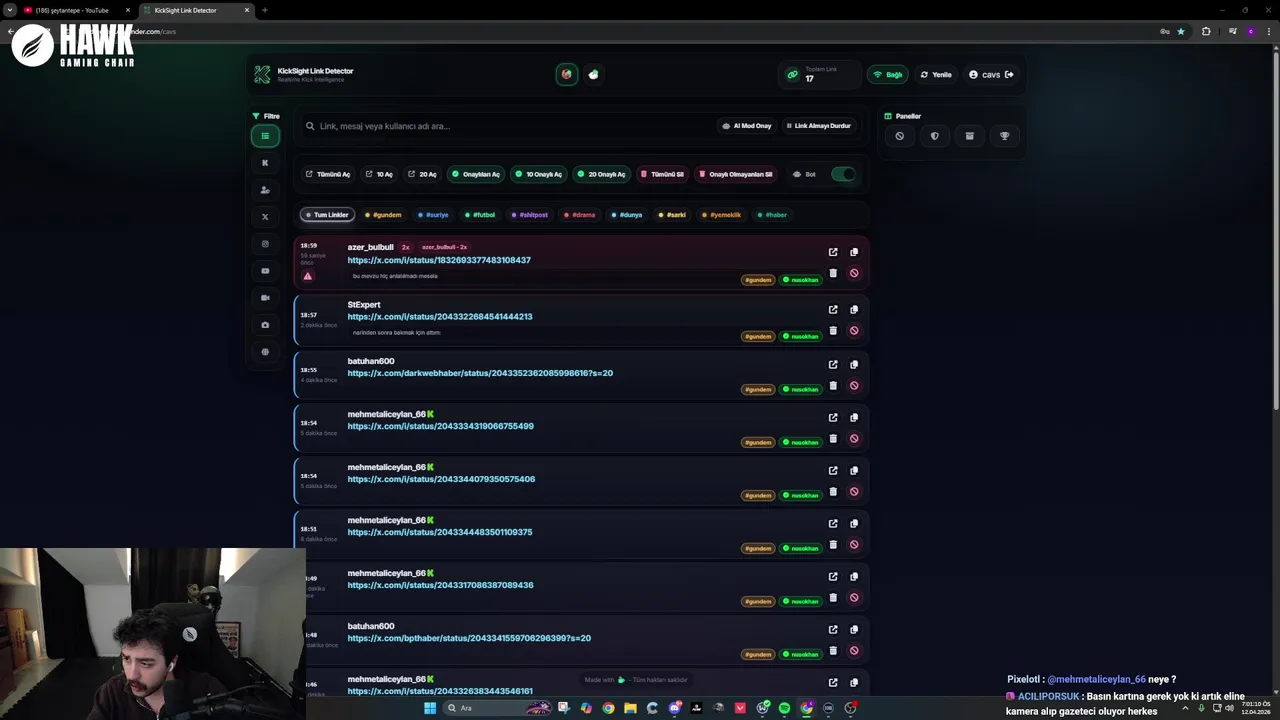Click 10 Onaylı Aç button

(x=538, y=174)
